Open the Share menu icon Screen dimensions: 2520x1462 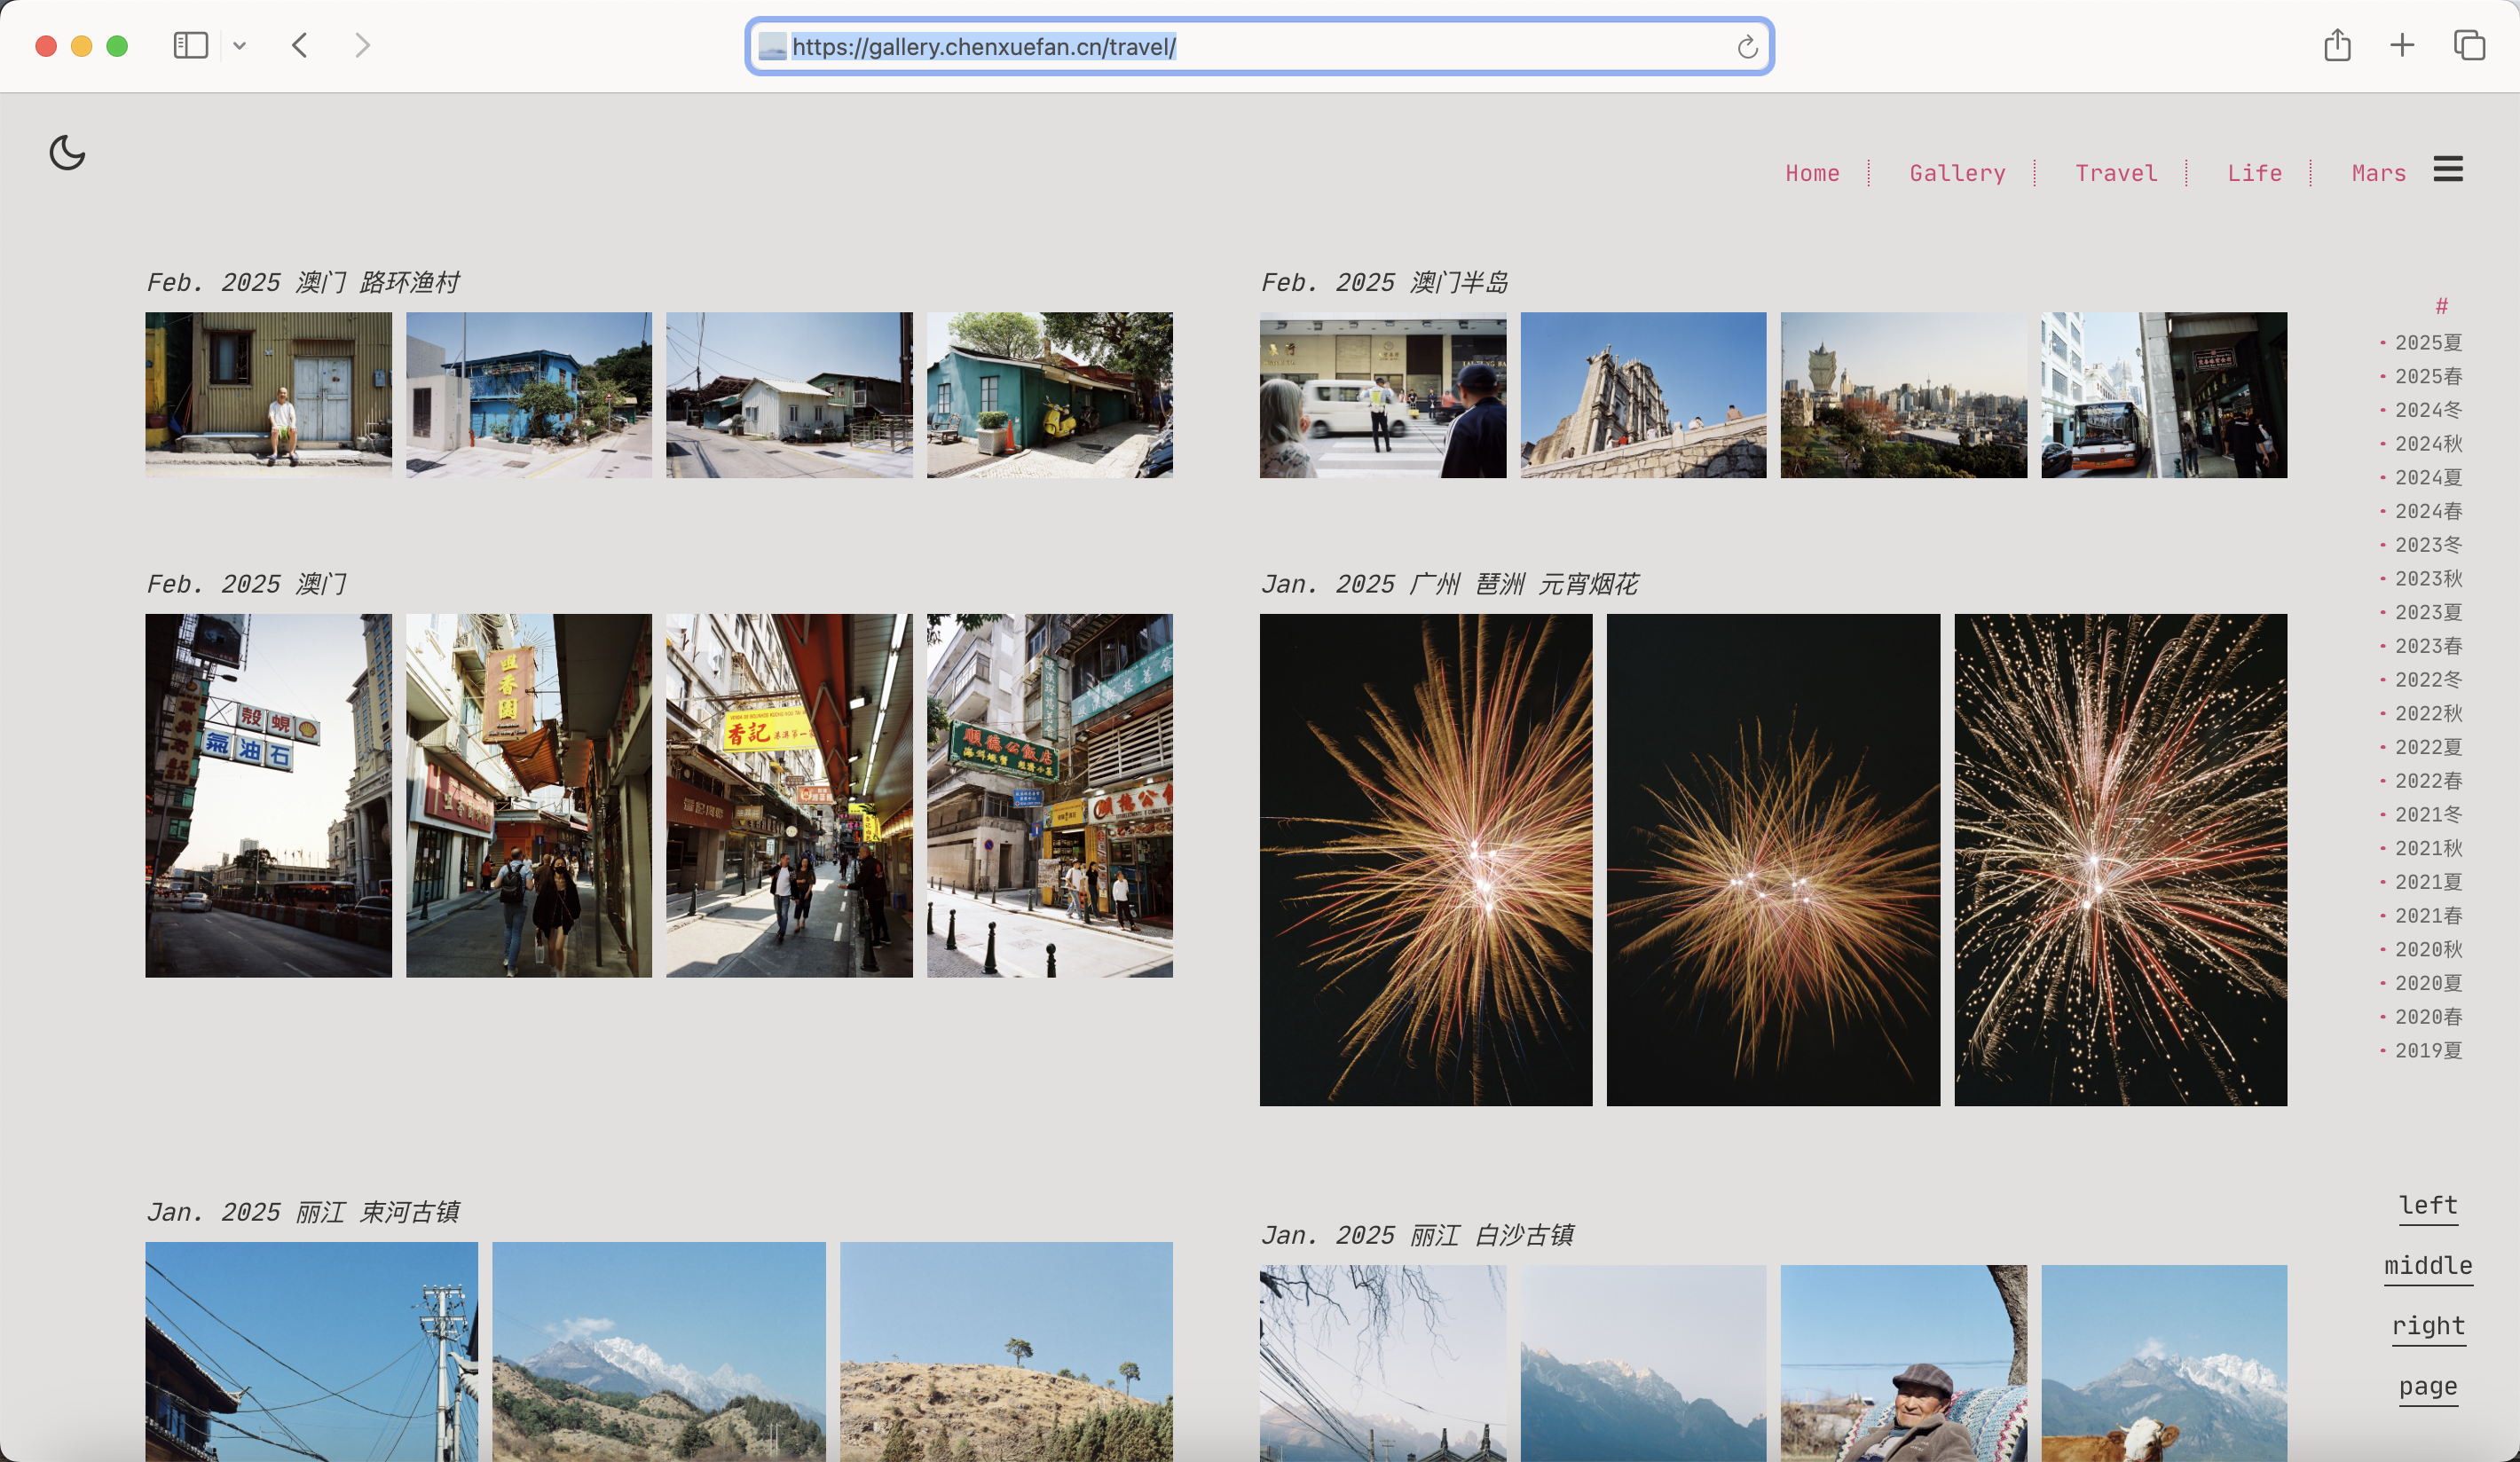click(x=2336, y=46)
